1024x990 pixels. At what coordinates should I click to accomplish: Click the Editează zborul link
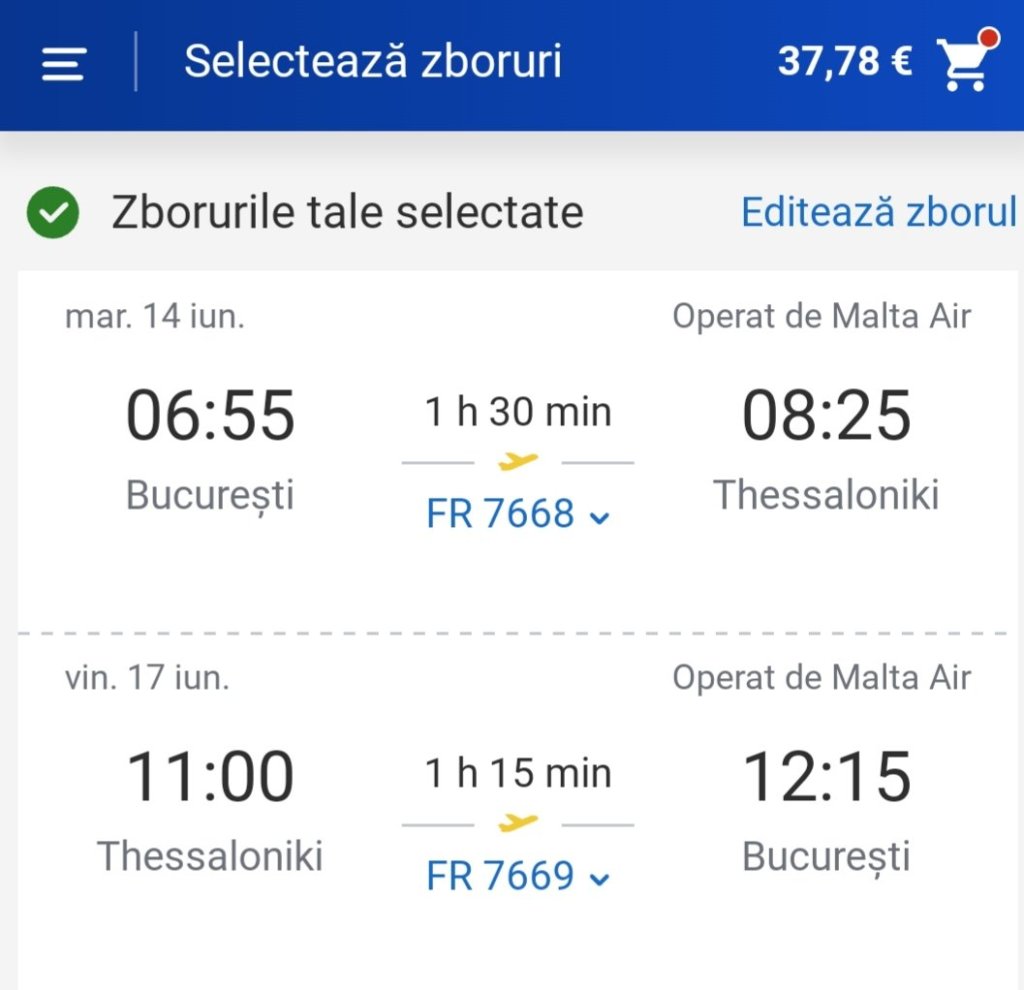pyautogui.click(x=878, y=213)
